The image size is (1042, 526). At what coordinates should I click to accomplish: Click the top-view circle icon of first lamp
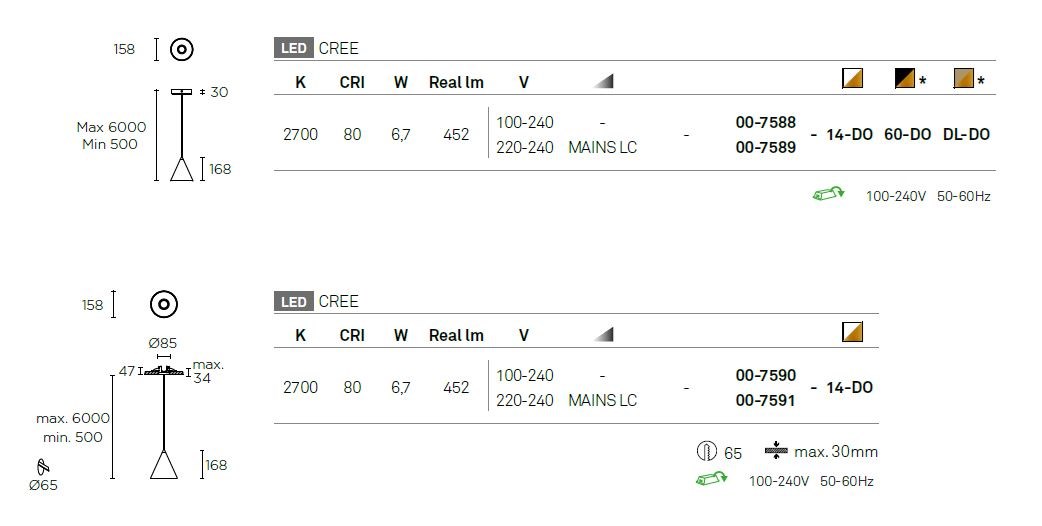click(181, 49)
